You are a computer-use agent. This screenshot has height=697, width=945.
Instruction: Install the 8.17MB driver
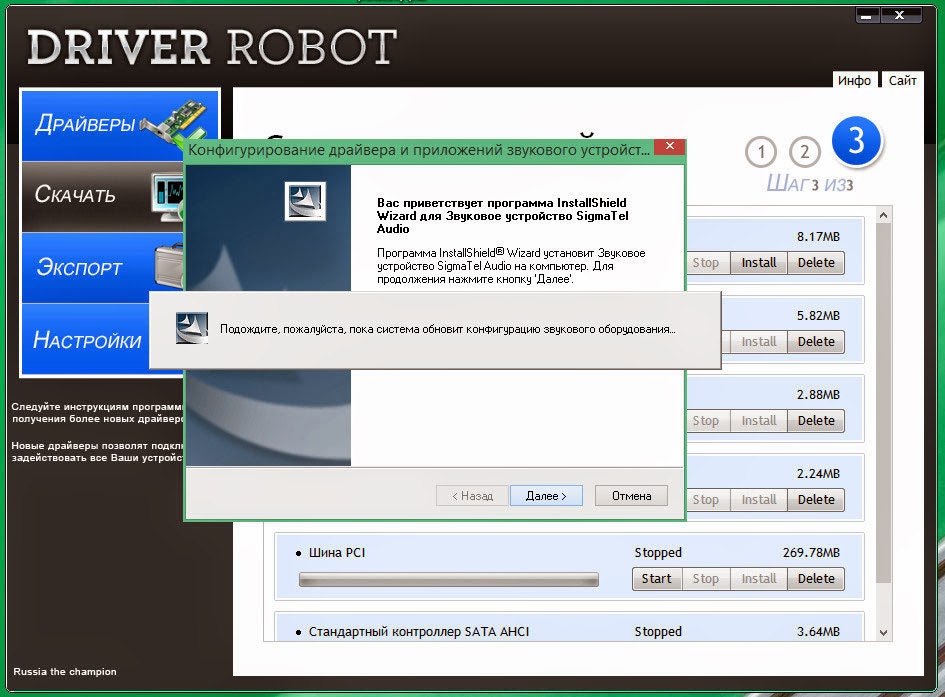click(x=759, y=263)
